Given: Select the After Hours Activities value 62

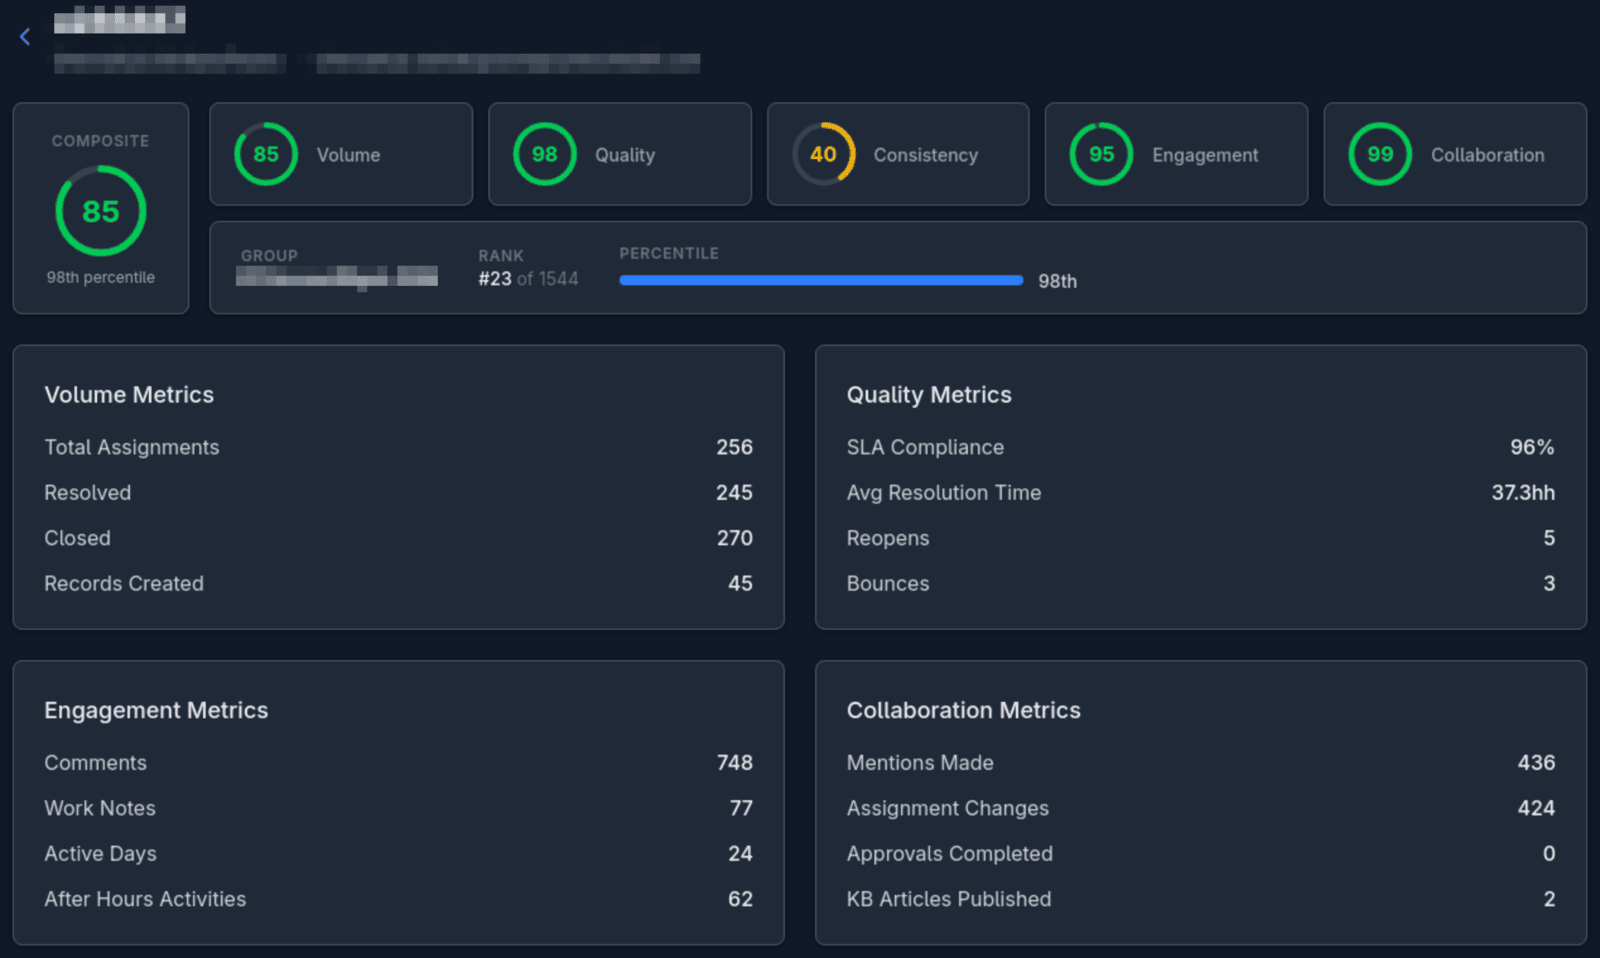Looking at the screenshot, I should (740, 899).
